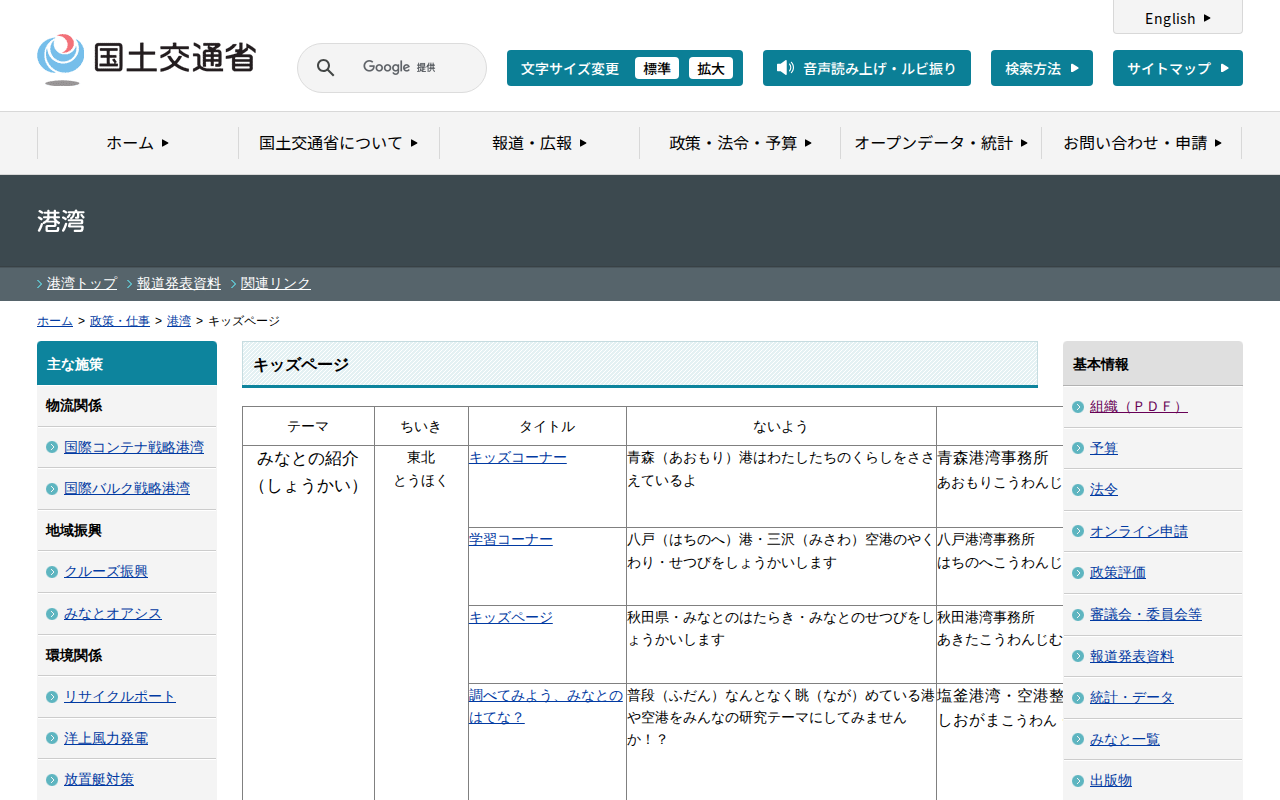This screenshot has width=1280, height=800.
Task: Switch text size to 拡大
Action: point(710,68)
